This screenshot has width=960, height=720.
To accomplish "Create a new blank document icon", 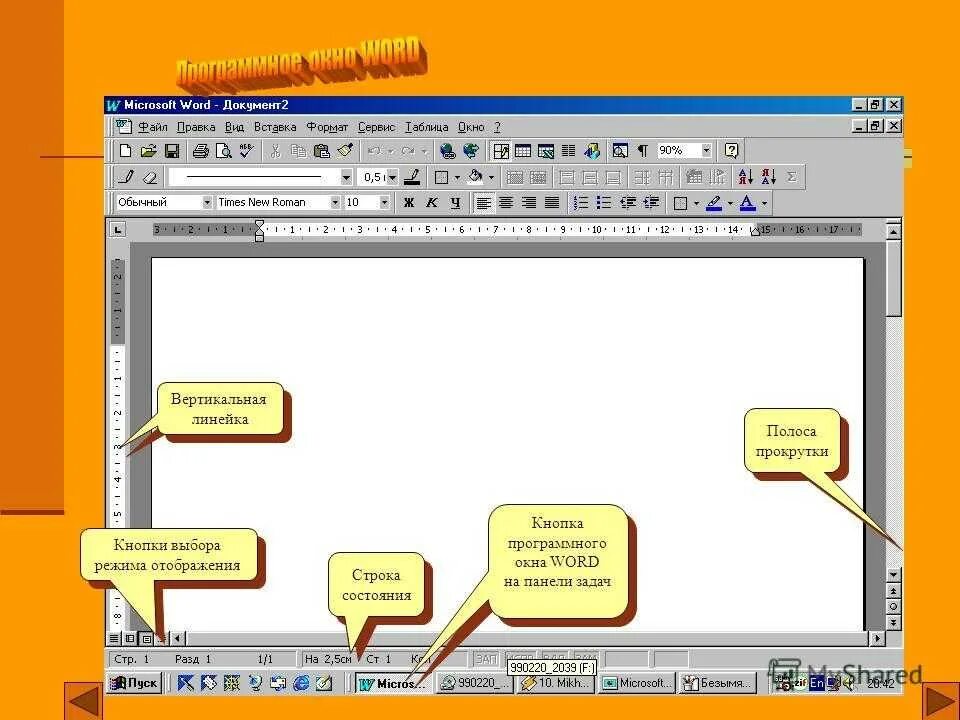I will tap(126, 151).
